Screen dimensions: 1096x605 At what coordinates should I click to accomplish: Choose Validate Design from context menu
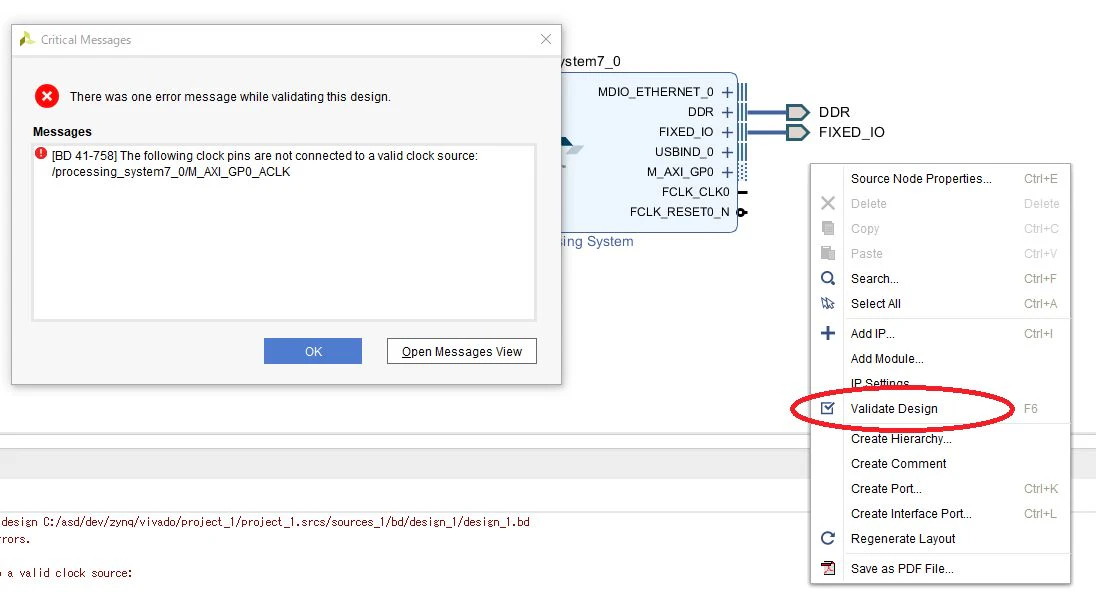click(940, 409)
